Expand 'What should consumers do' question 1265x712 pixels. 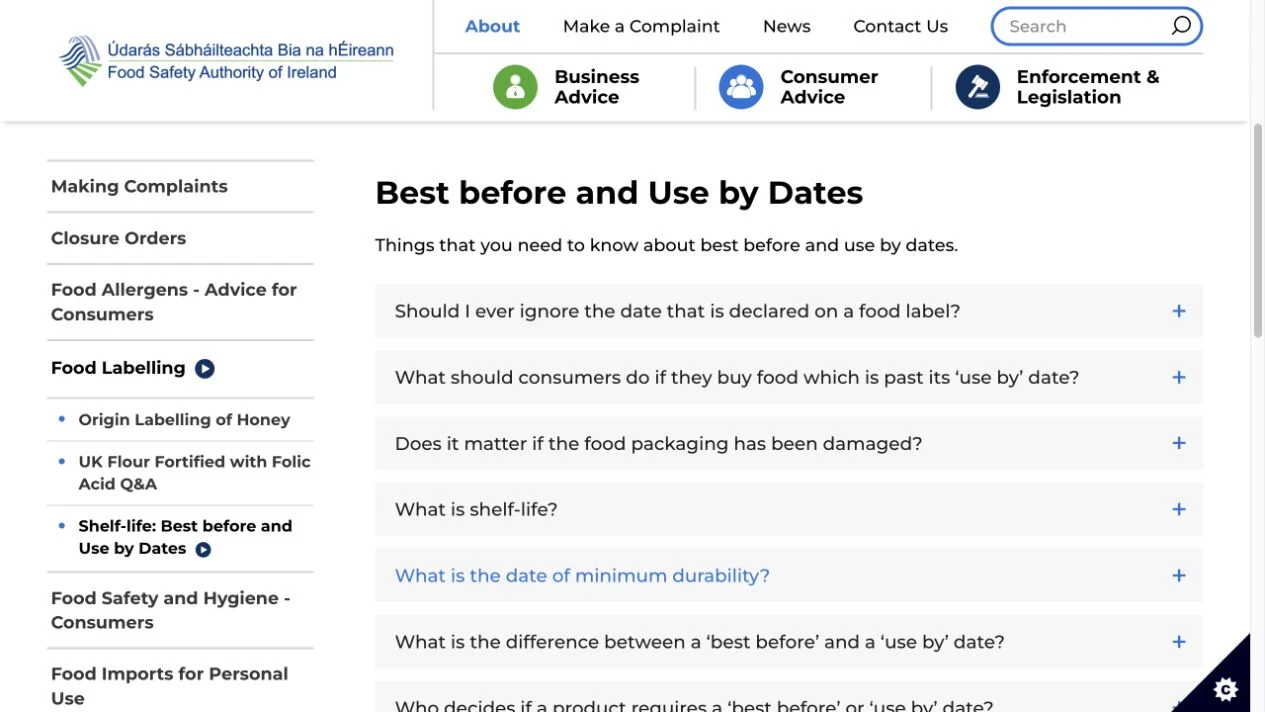pyautogui.click(x=789, y=377)
